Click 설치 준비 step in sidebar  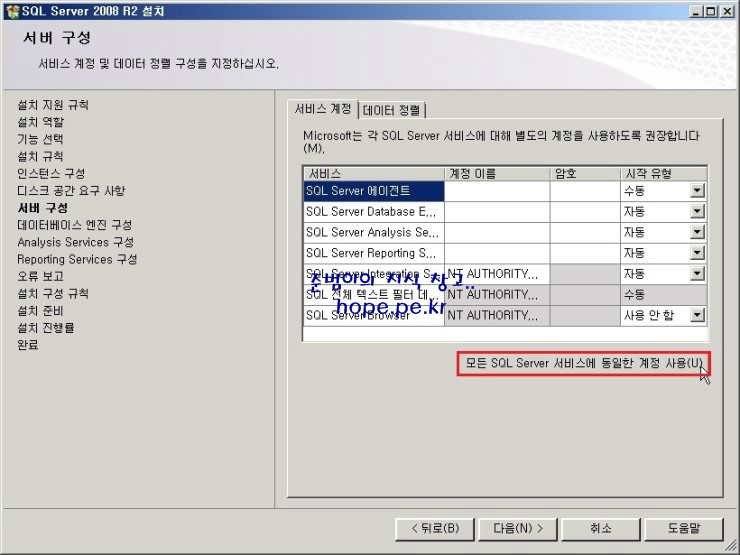(40, 311)
